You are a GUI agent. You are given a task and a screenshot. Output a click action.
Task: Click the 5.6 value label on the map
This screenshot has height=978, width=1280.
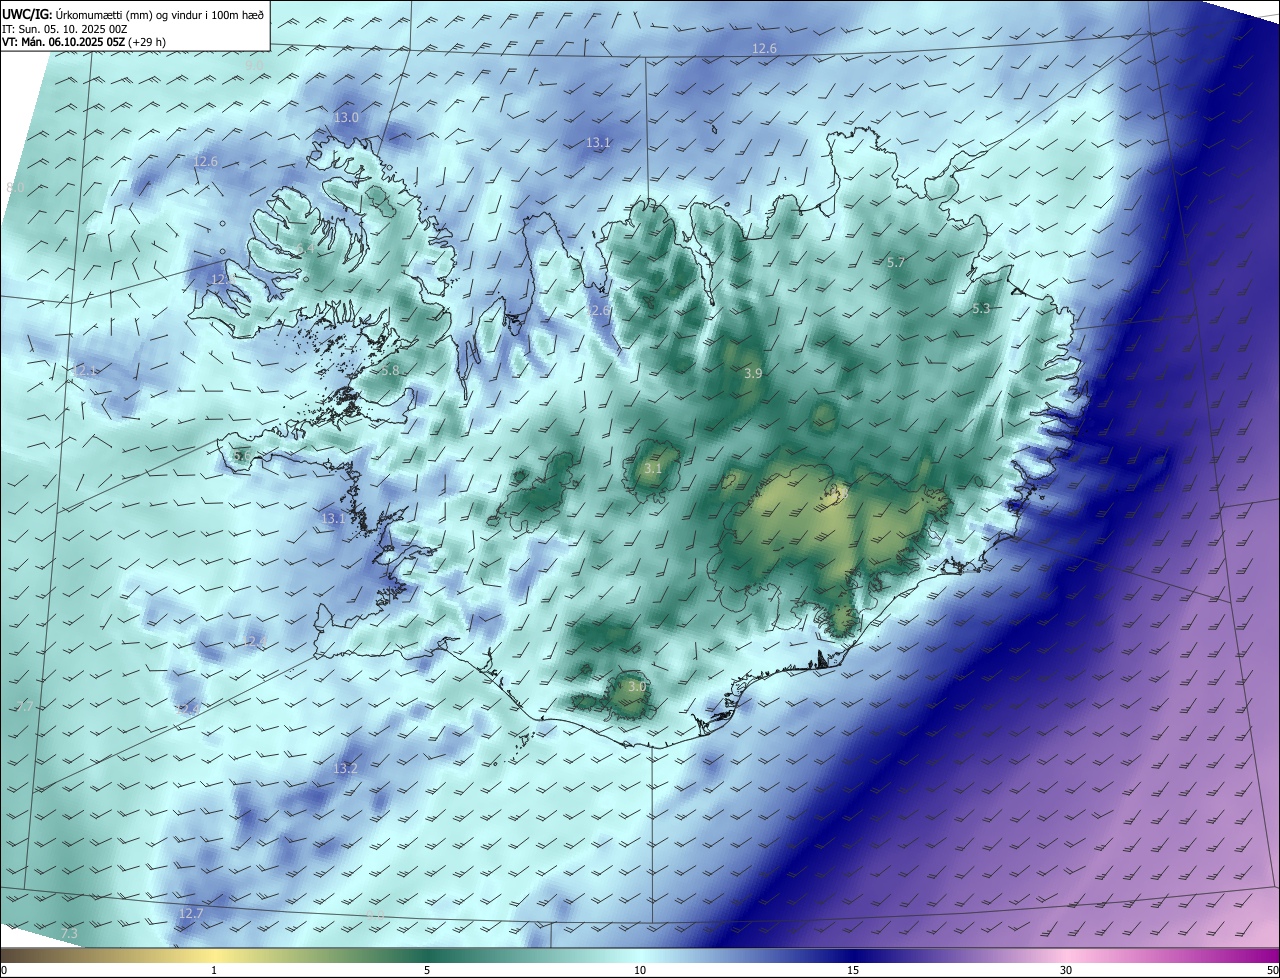coord(242,456)
